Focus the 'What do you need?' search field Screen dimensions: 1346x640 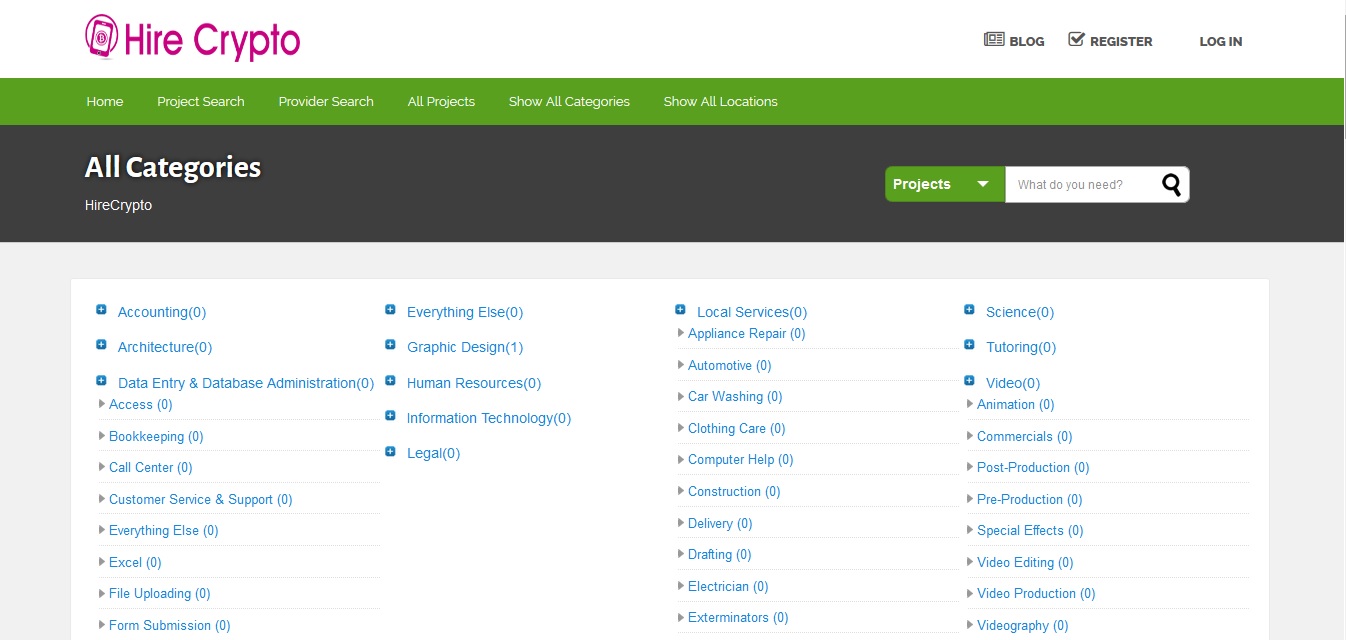1082,184
